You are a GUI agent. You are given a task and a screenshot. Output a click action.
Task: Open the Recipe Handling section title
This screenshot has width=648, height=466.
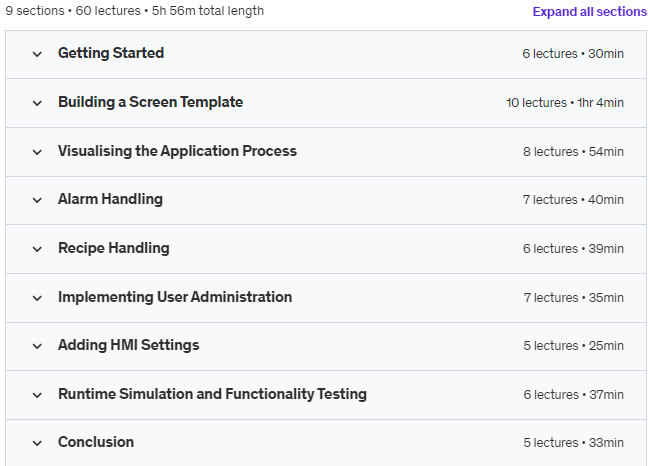click(x=113, y=248)
